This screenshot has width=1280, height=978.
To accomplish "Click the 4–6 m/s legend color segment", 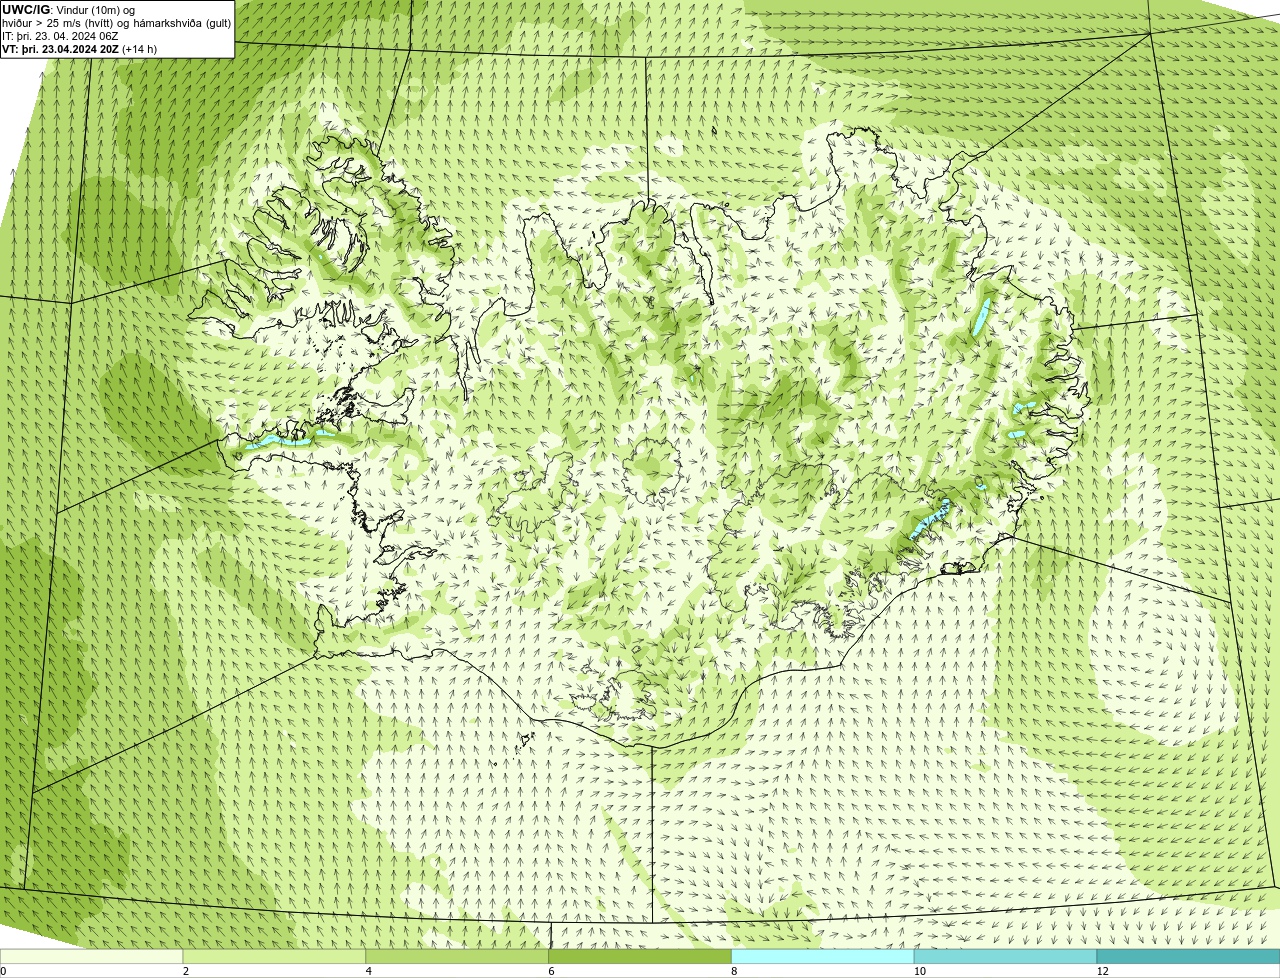I will tap(457, 957).
